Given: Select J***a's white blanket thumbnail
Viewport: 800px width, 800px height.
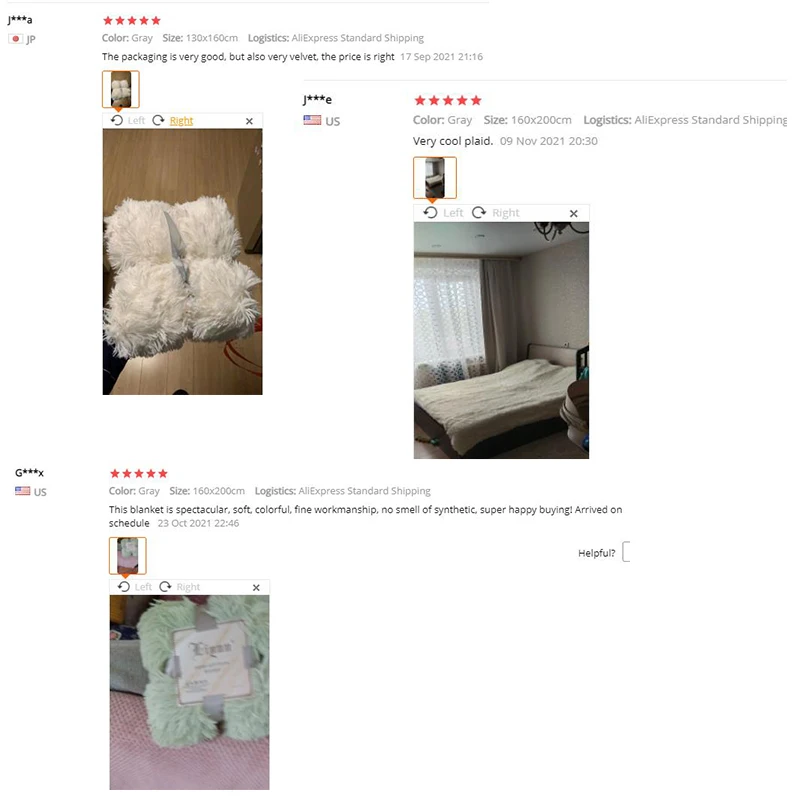Looking at the screenshot, I should (x=120, y=89).
